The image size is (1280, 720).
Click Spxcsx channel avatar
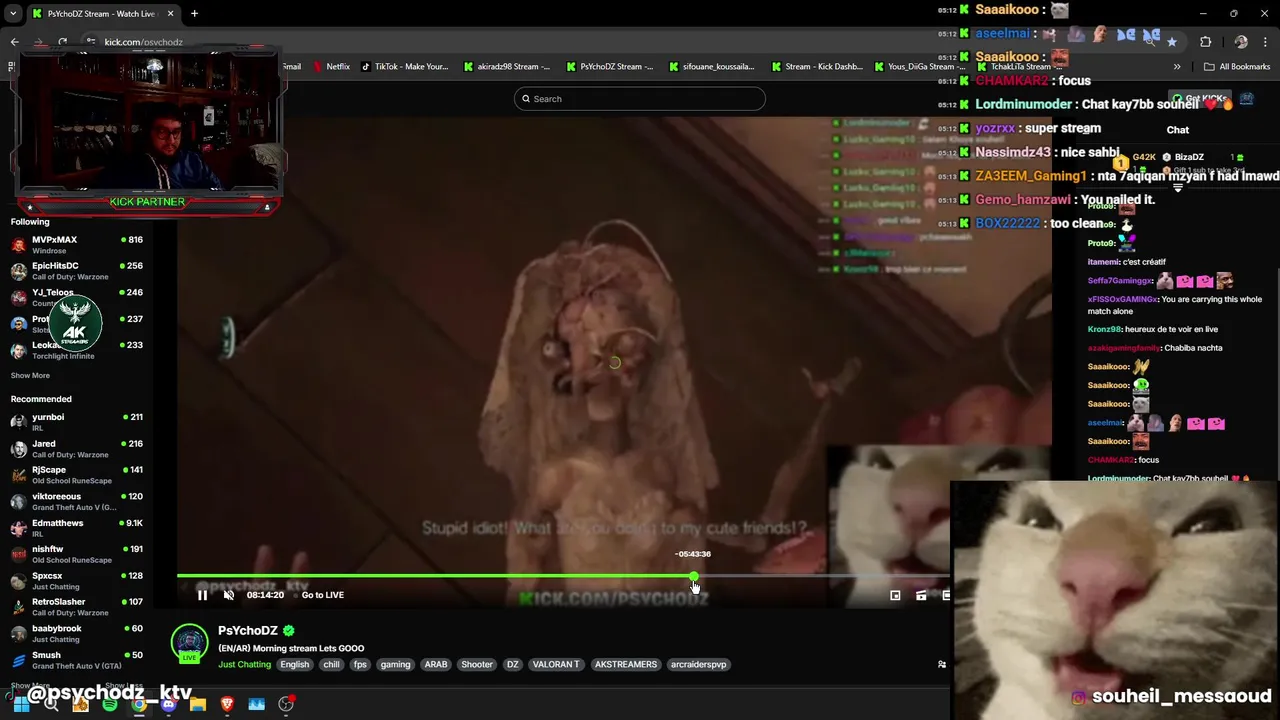[x=19, y=581]
